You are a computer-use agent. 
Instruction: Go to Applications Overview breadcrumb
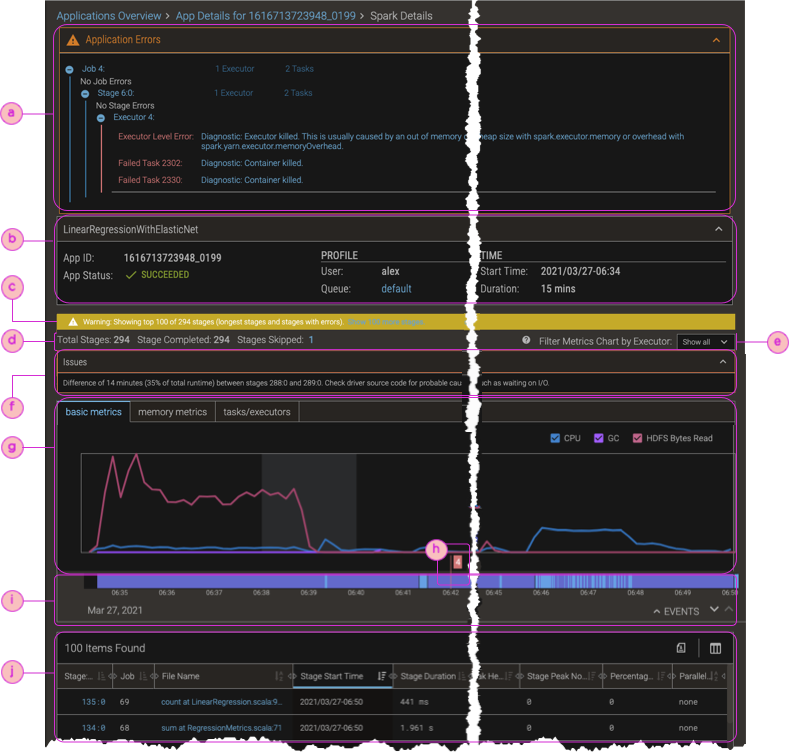109,16
